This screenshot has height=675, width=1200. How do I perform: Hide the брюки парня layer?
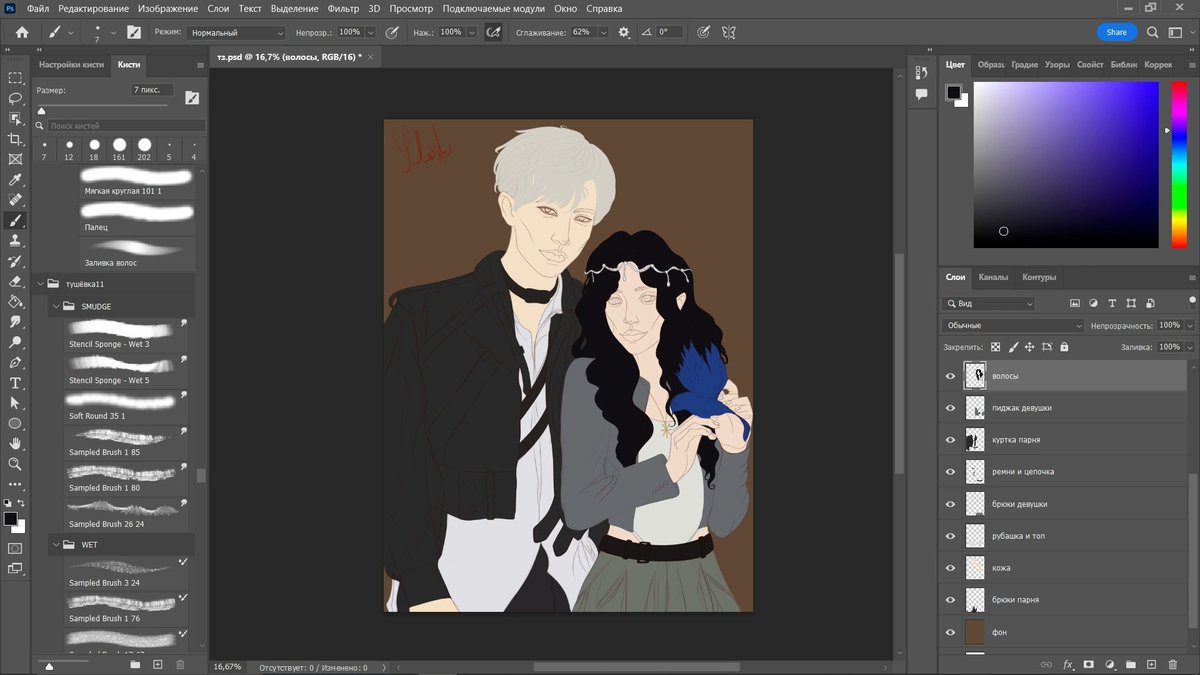coord(951,600)
